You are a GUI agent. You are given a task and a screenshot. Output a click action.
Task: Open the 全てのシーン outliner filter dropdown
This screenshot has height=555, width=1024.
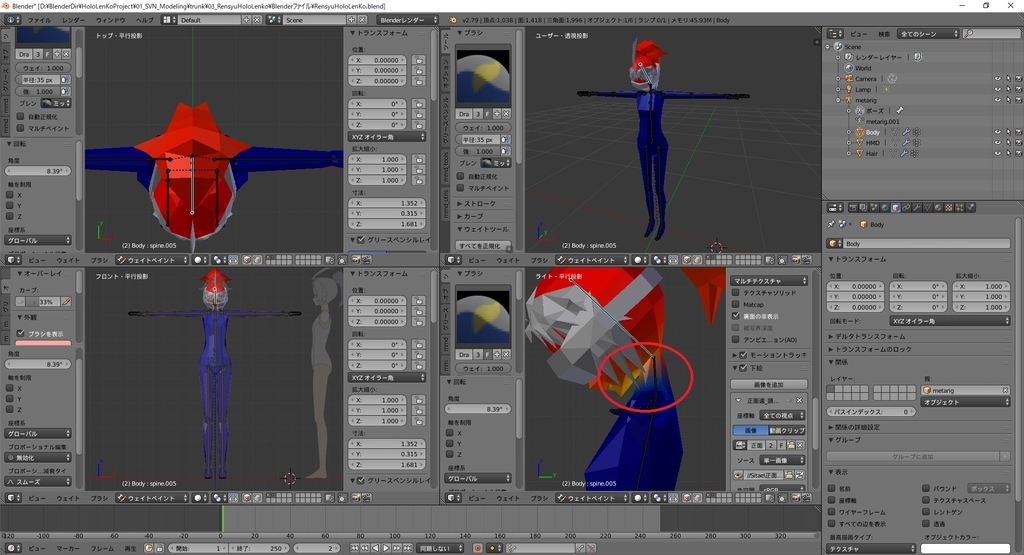click(927, 33)
